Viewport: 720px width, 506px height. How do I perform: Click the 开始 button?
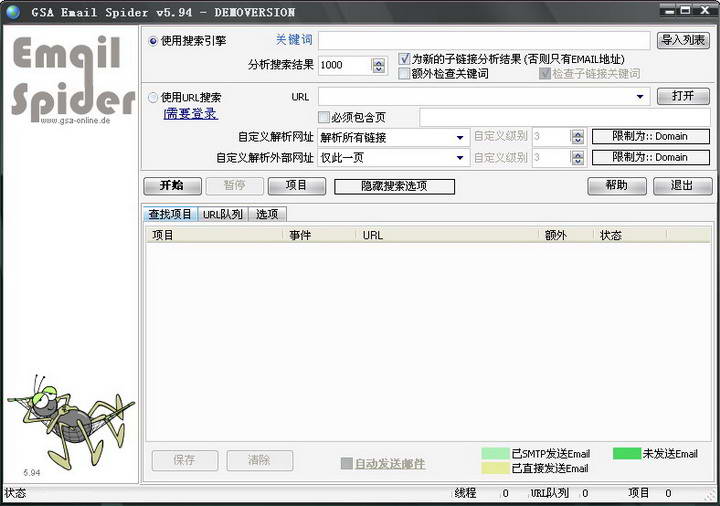(x=172, y=186)
